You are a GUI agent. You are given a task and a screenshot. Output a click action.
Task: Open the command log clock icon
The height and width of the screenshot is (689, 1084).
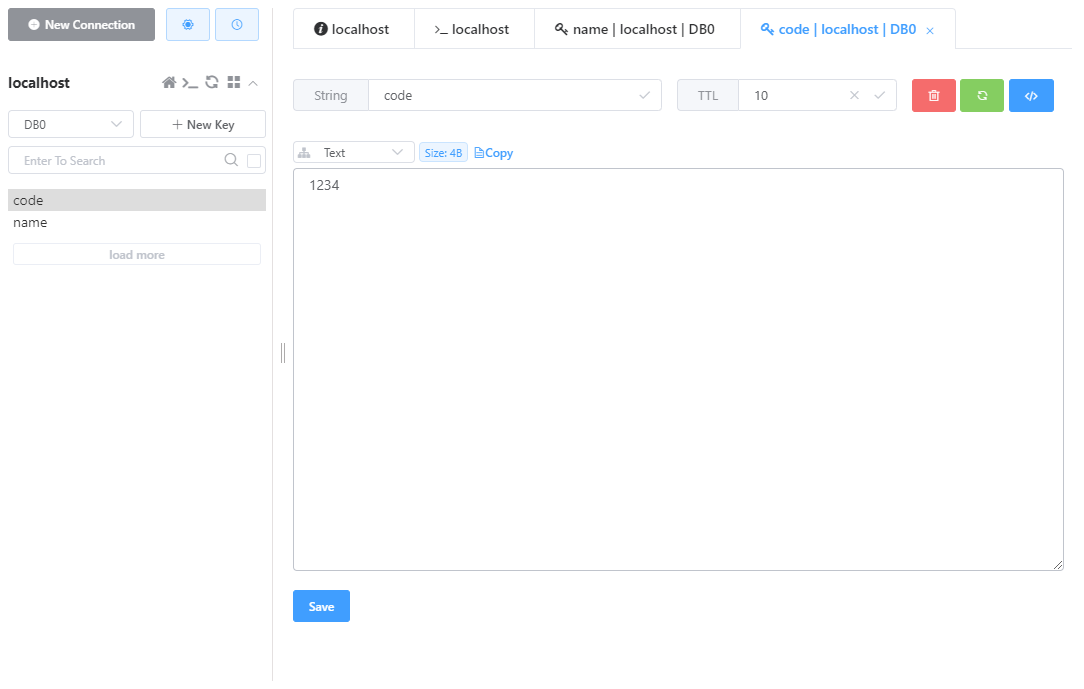pos(236,25)
